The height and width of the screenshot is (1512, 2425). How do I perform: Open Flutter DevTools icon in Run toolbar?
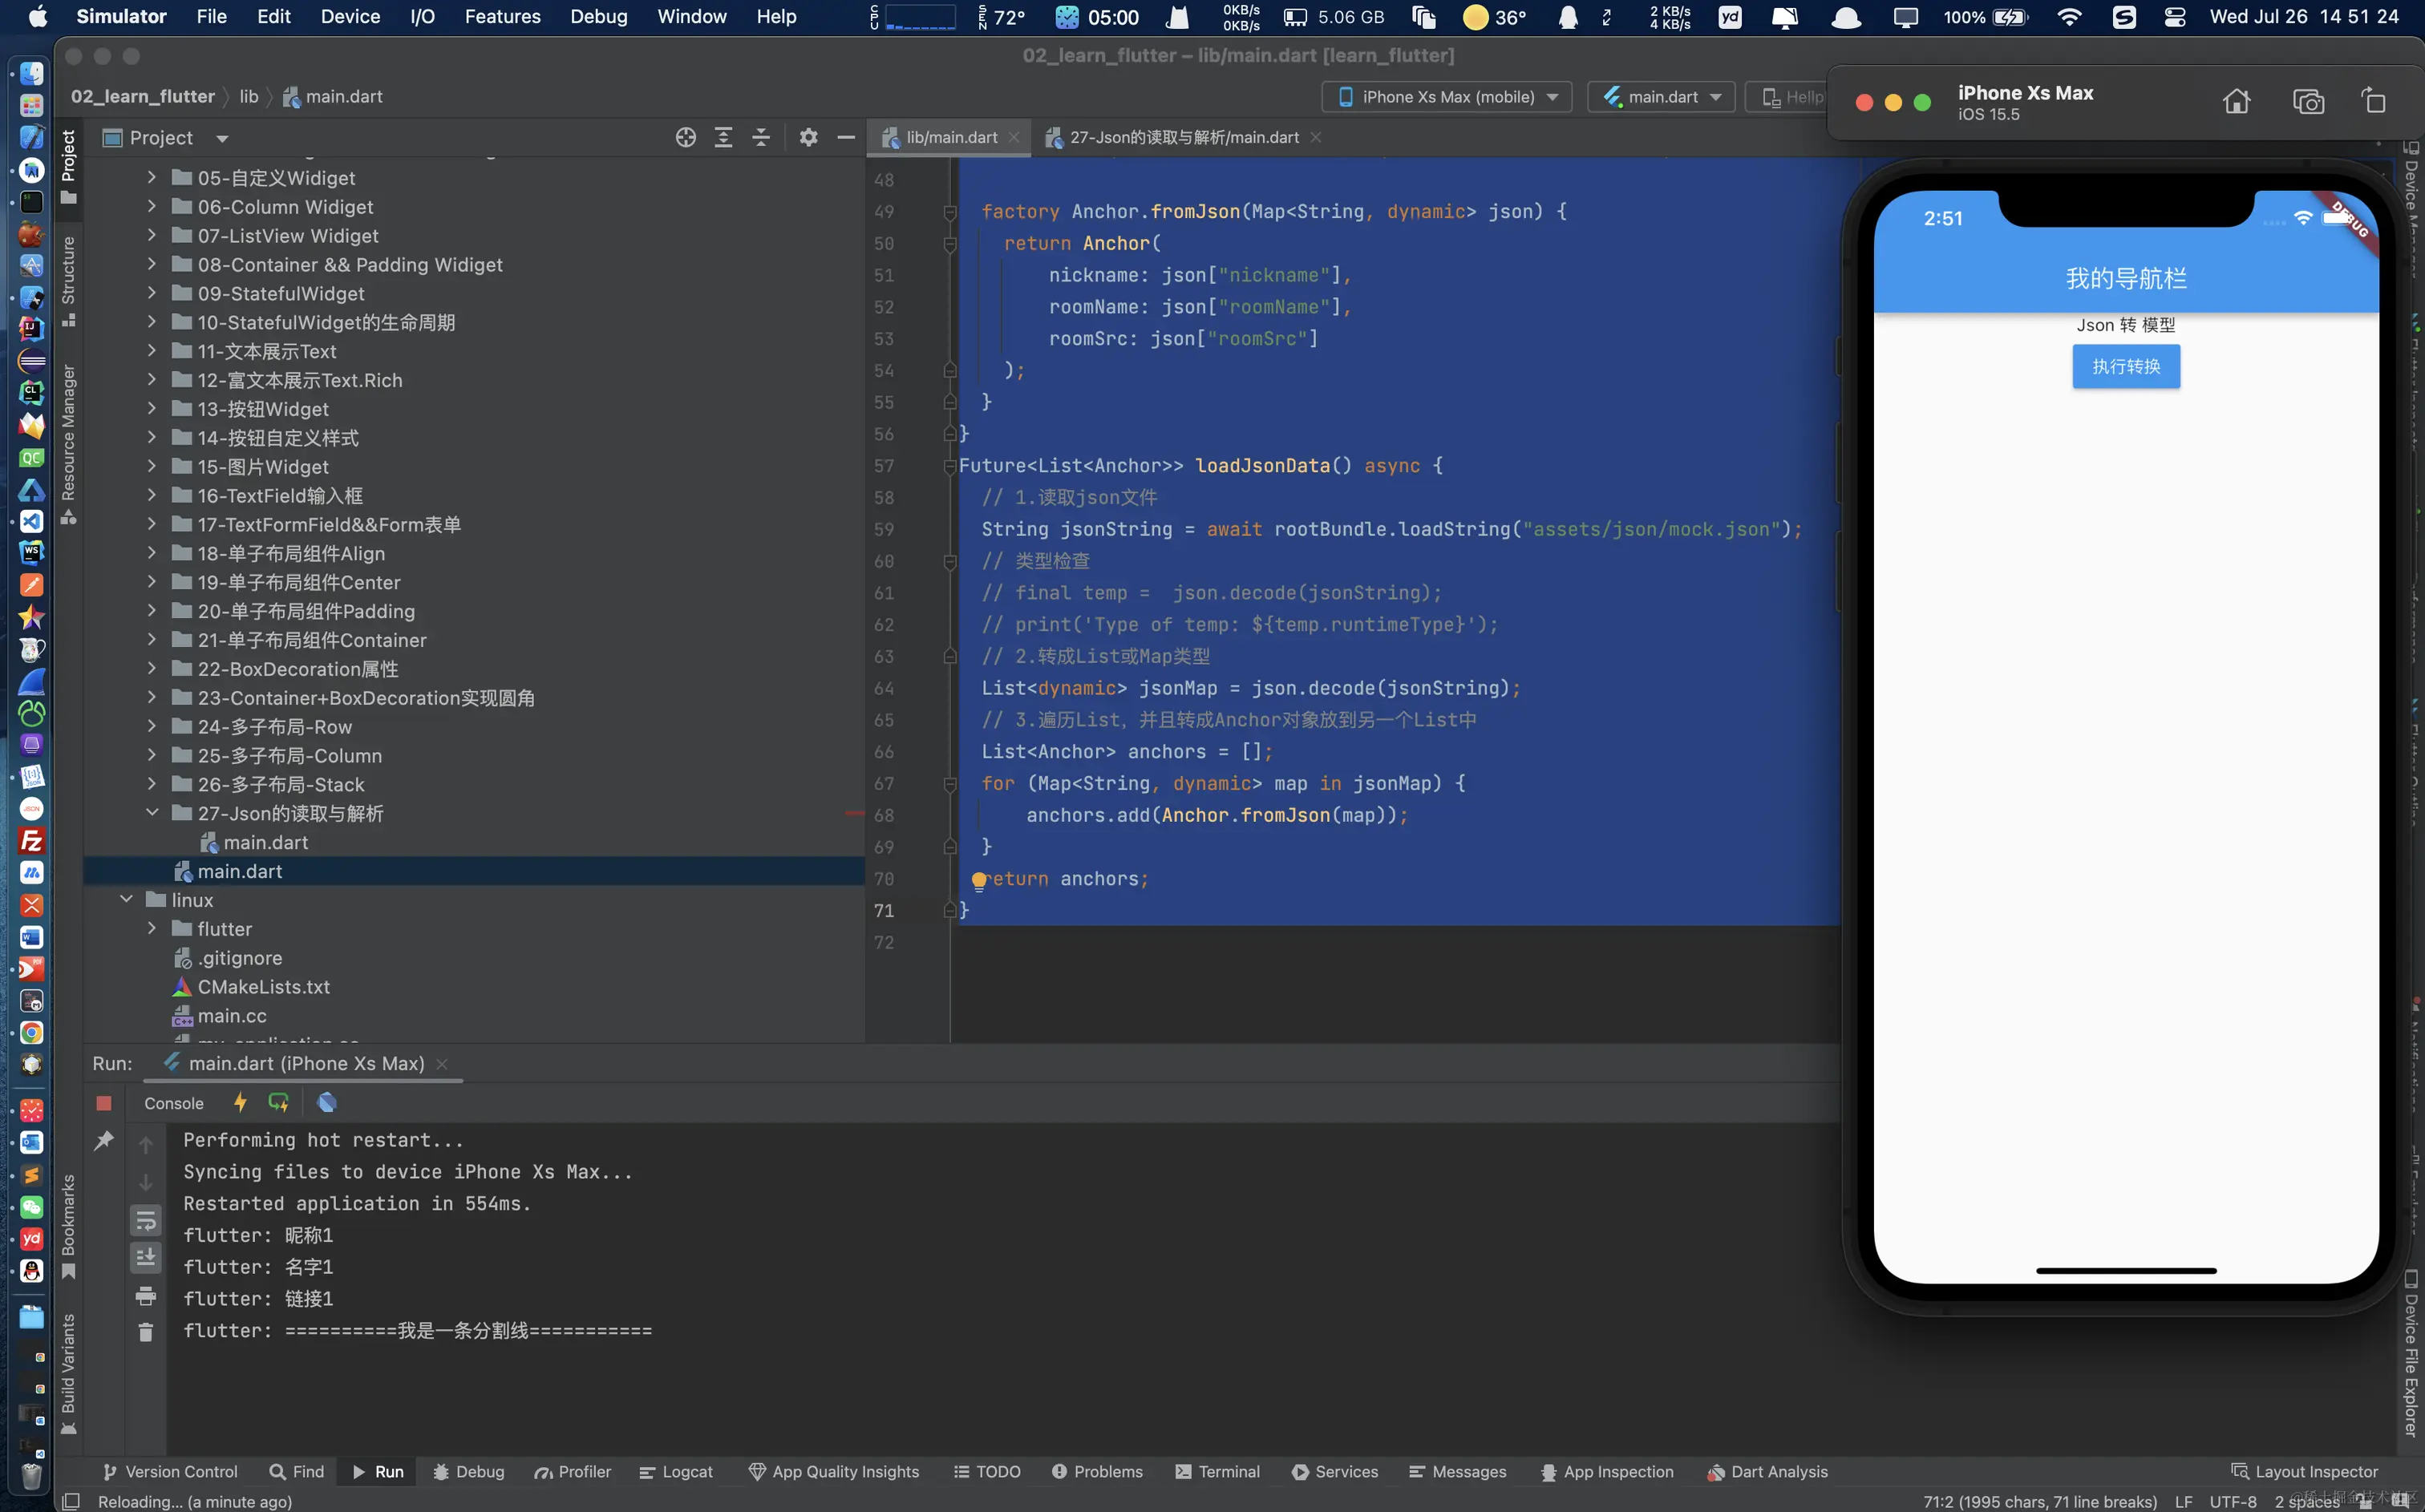(x=327, y=1102)
